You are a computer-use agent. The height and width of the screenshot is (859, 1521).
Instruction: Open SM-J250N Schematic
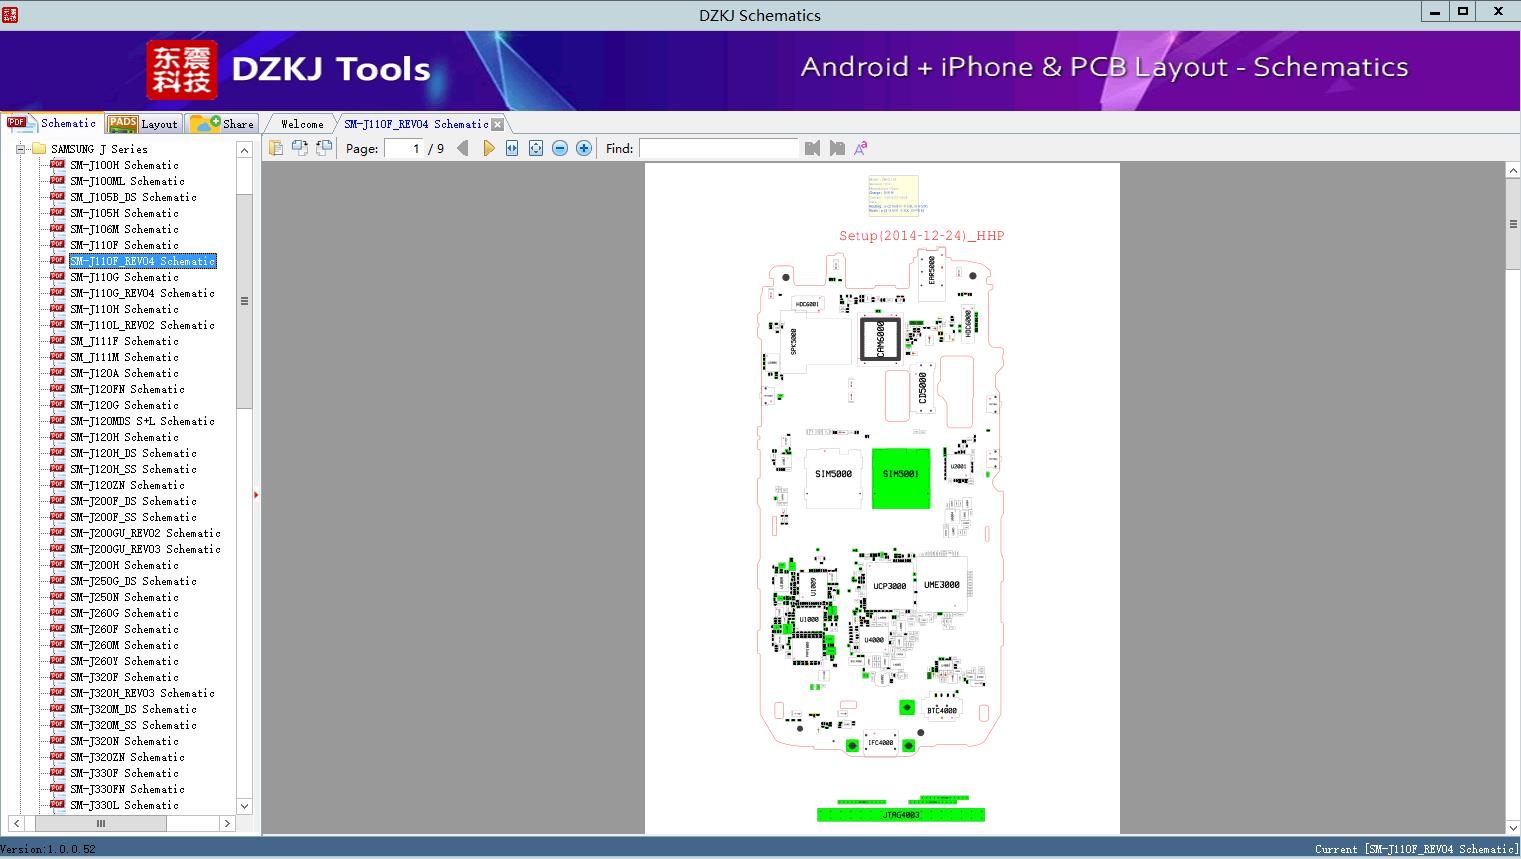click(124, 597)
